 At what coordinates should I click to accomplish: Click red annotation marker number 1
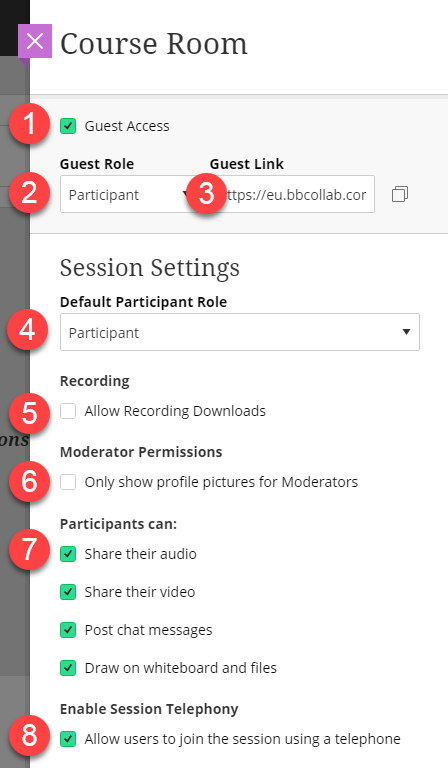click(x=29, y=123)
